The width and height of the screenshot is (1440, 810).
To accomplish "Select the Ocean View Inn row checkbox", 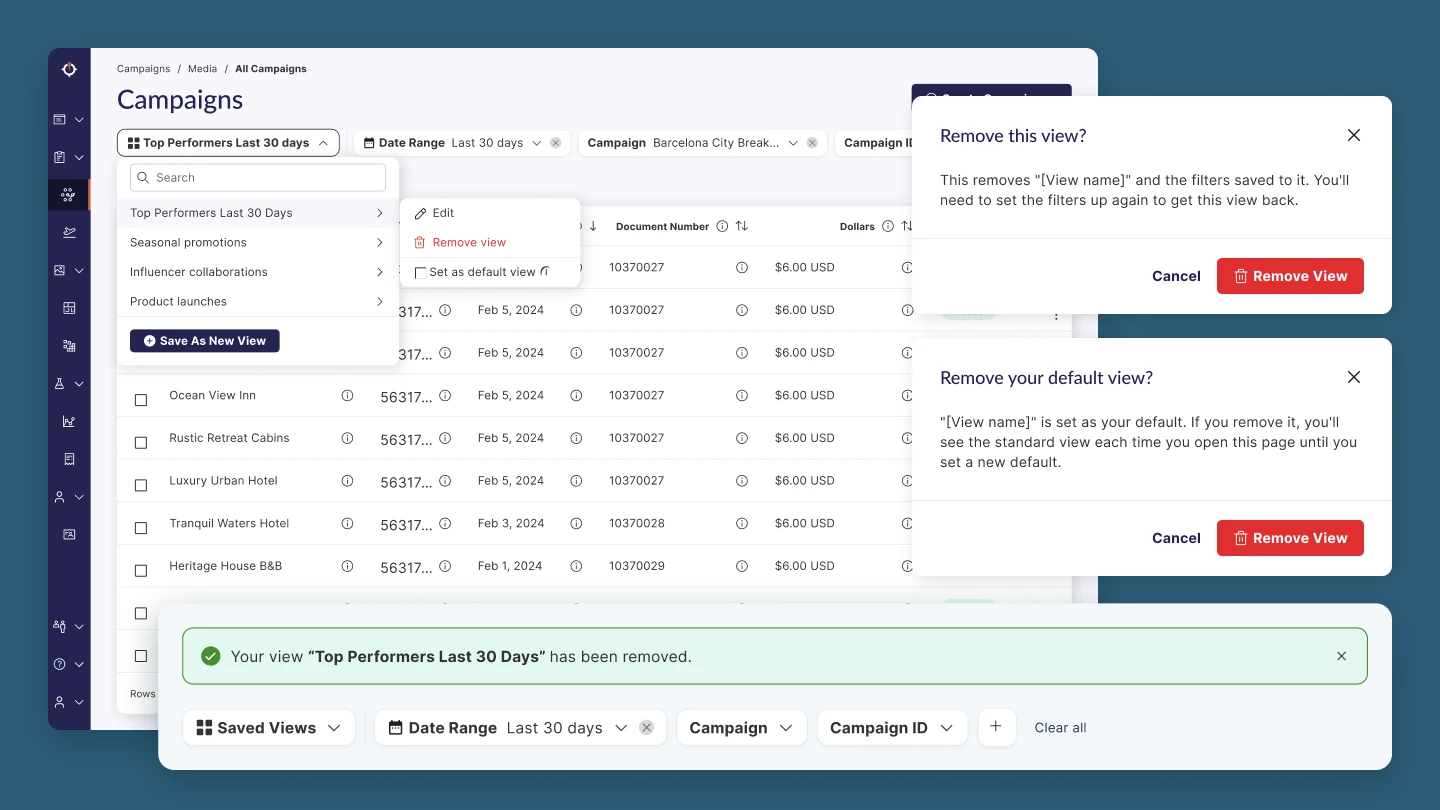I will (x=141, y=399).
